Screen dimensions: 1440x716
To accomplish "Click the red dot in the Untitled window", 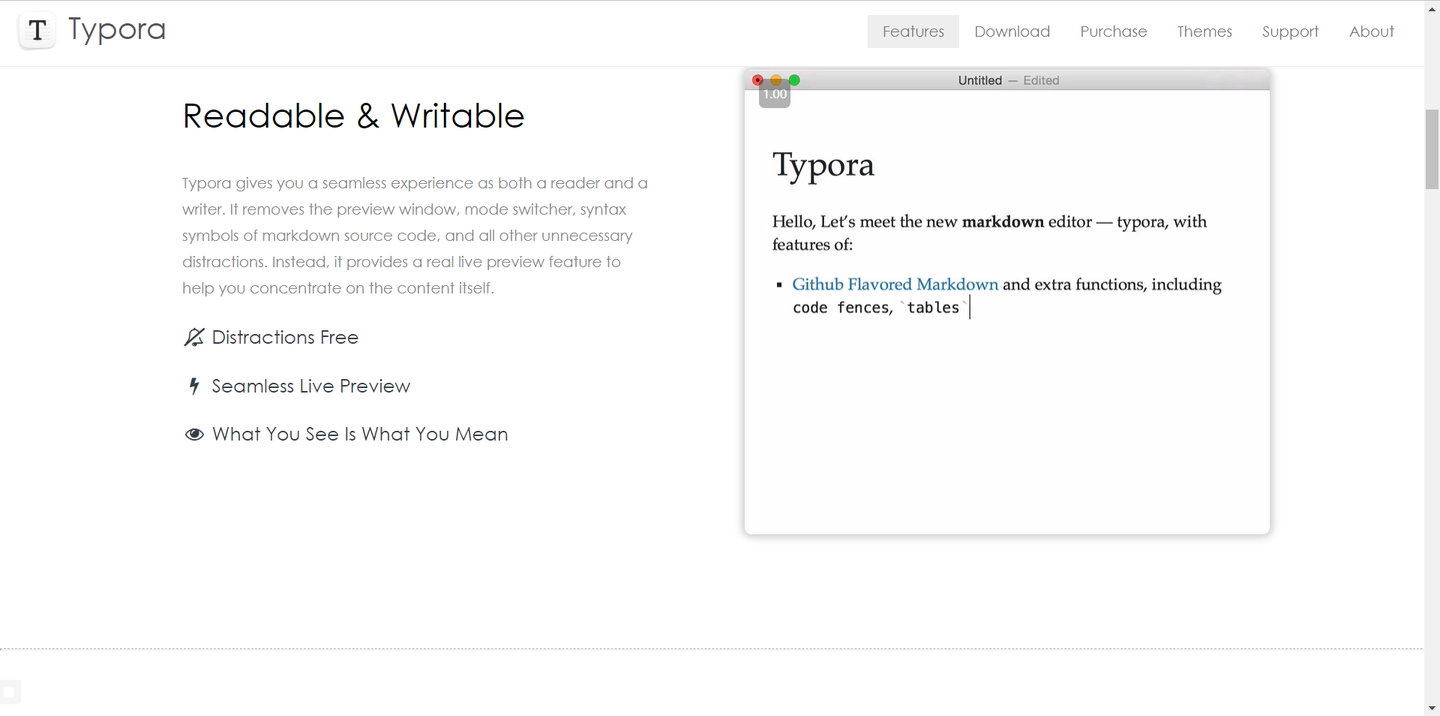I will click(758, 80).
